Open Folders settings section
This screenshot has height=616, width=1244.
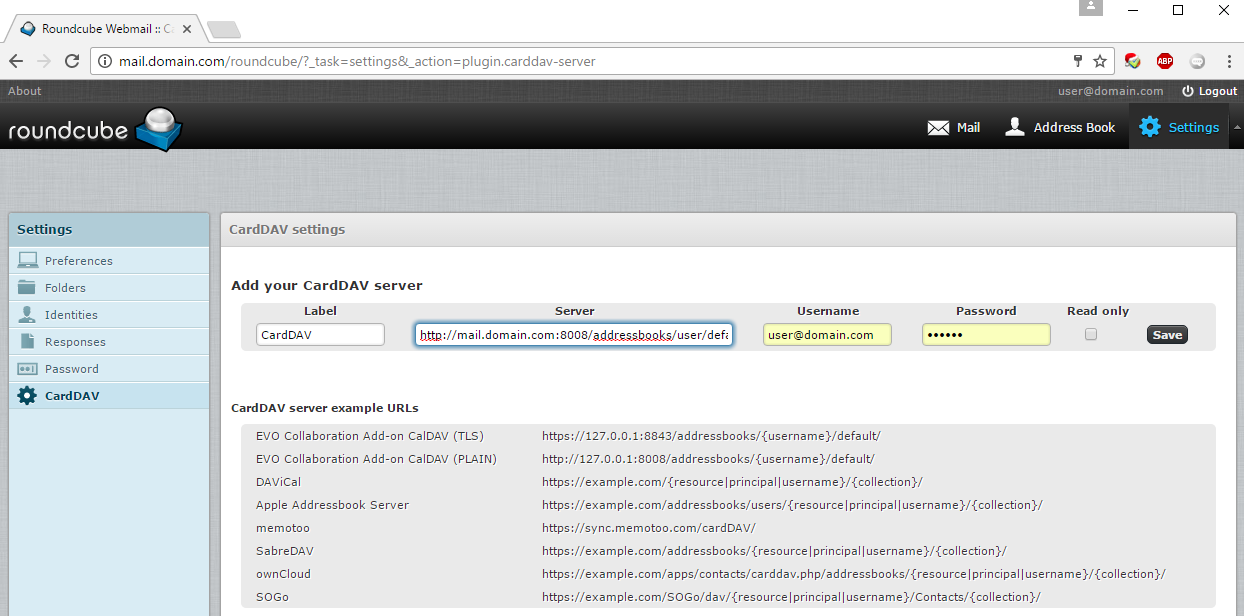pos(65,288)
